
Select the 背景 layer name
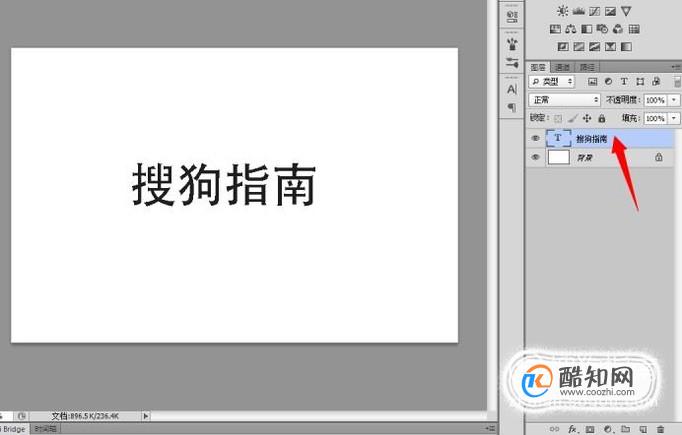[585, 157]
